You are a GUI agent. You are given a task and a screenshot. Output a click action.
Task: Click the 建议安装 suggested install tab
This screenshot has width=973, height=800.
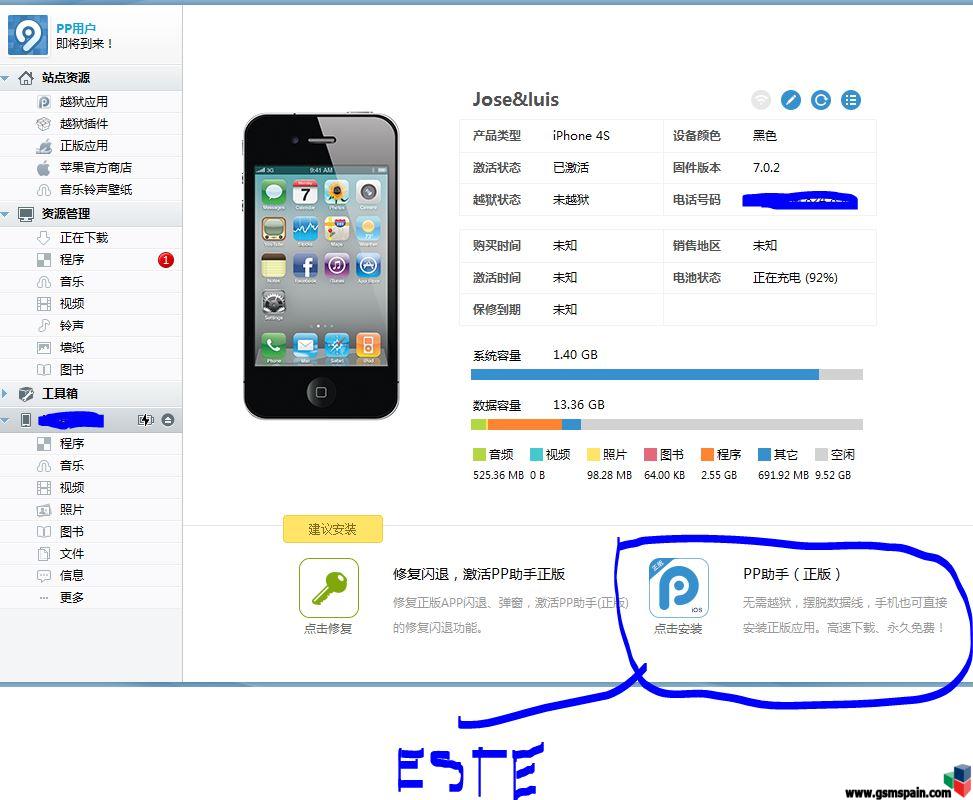tap(333, 529)
